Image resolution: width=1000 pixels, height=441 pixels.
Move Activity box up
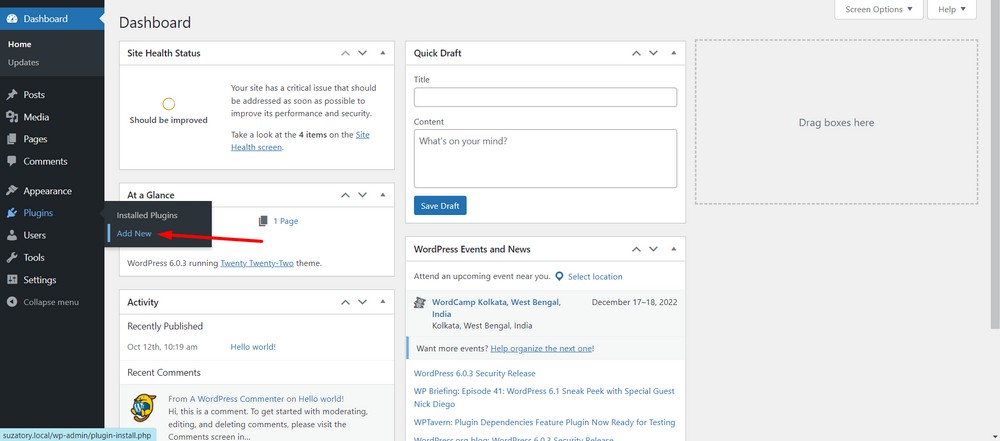click(345, 302)
